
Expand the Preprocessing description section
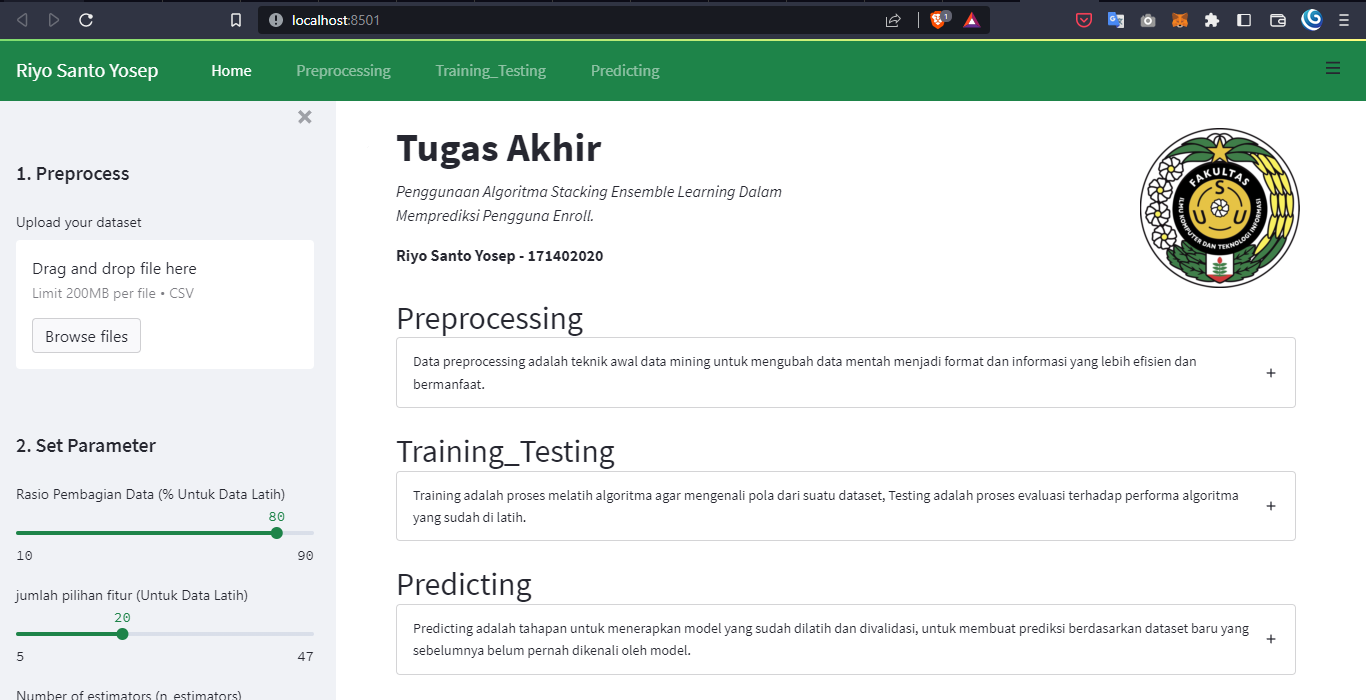(x=1270, y=372)
